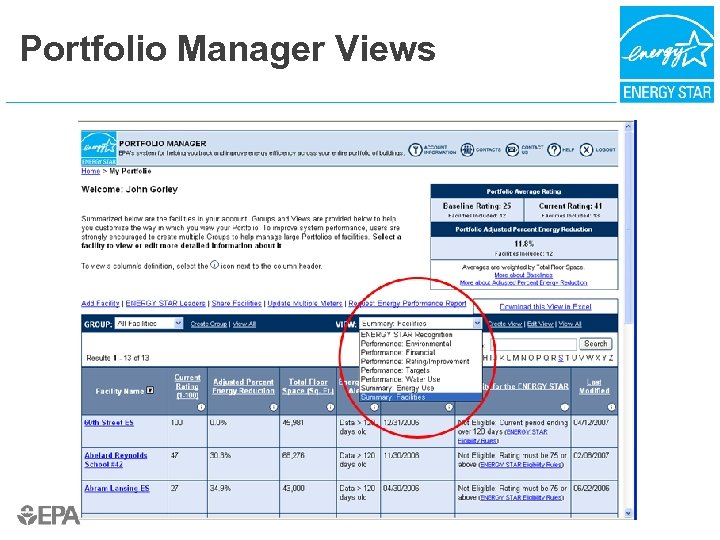Screen dimensions: 720x540
Task: Click Download this View in Excel
Action: pos(546,307)
